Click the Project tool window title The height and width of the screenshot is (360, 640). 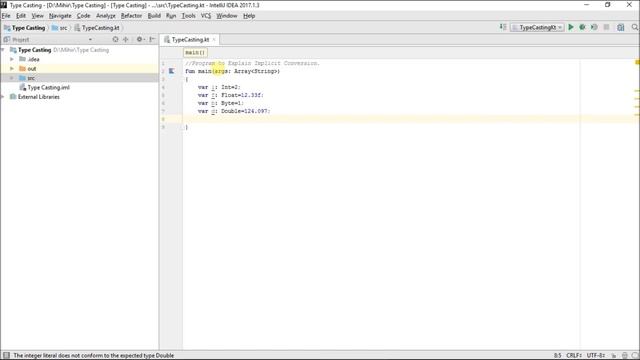pos(20,40)
